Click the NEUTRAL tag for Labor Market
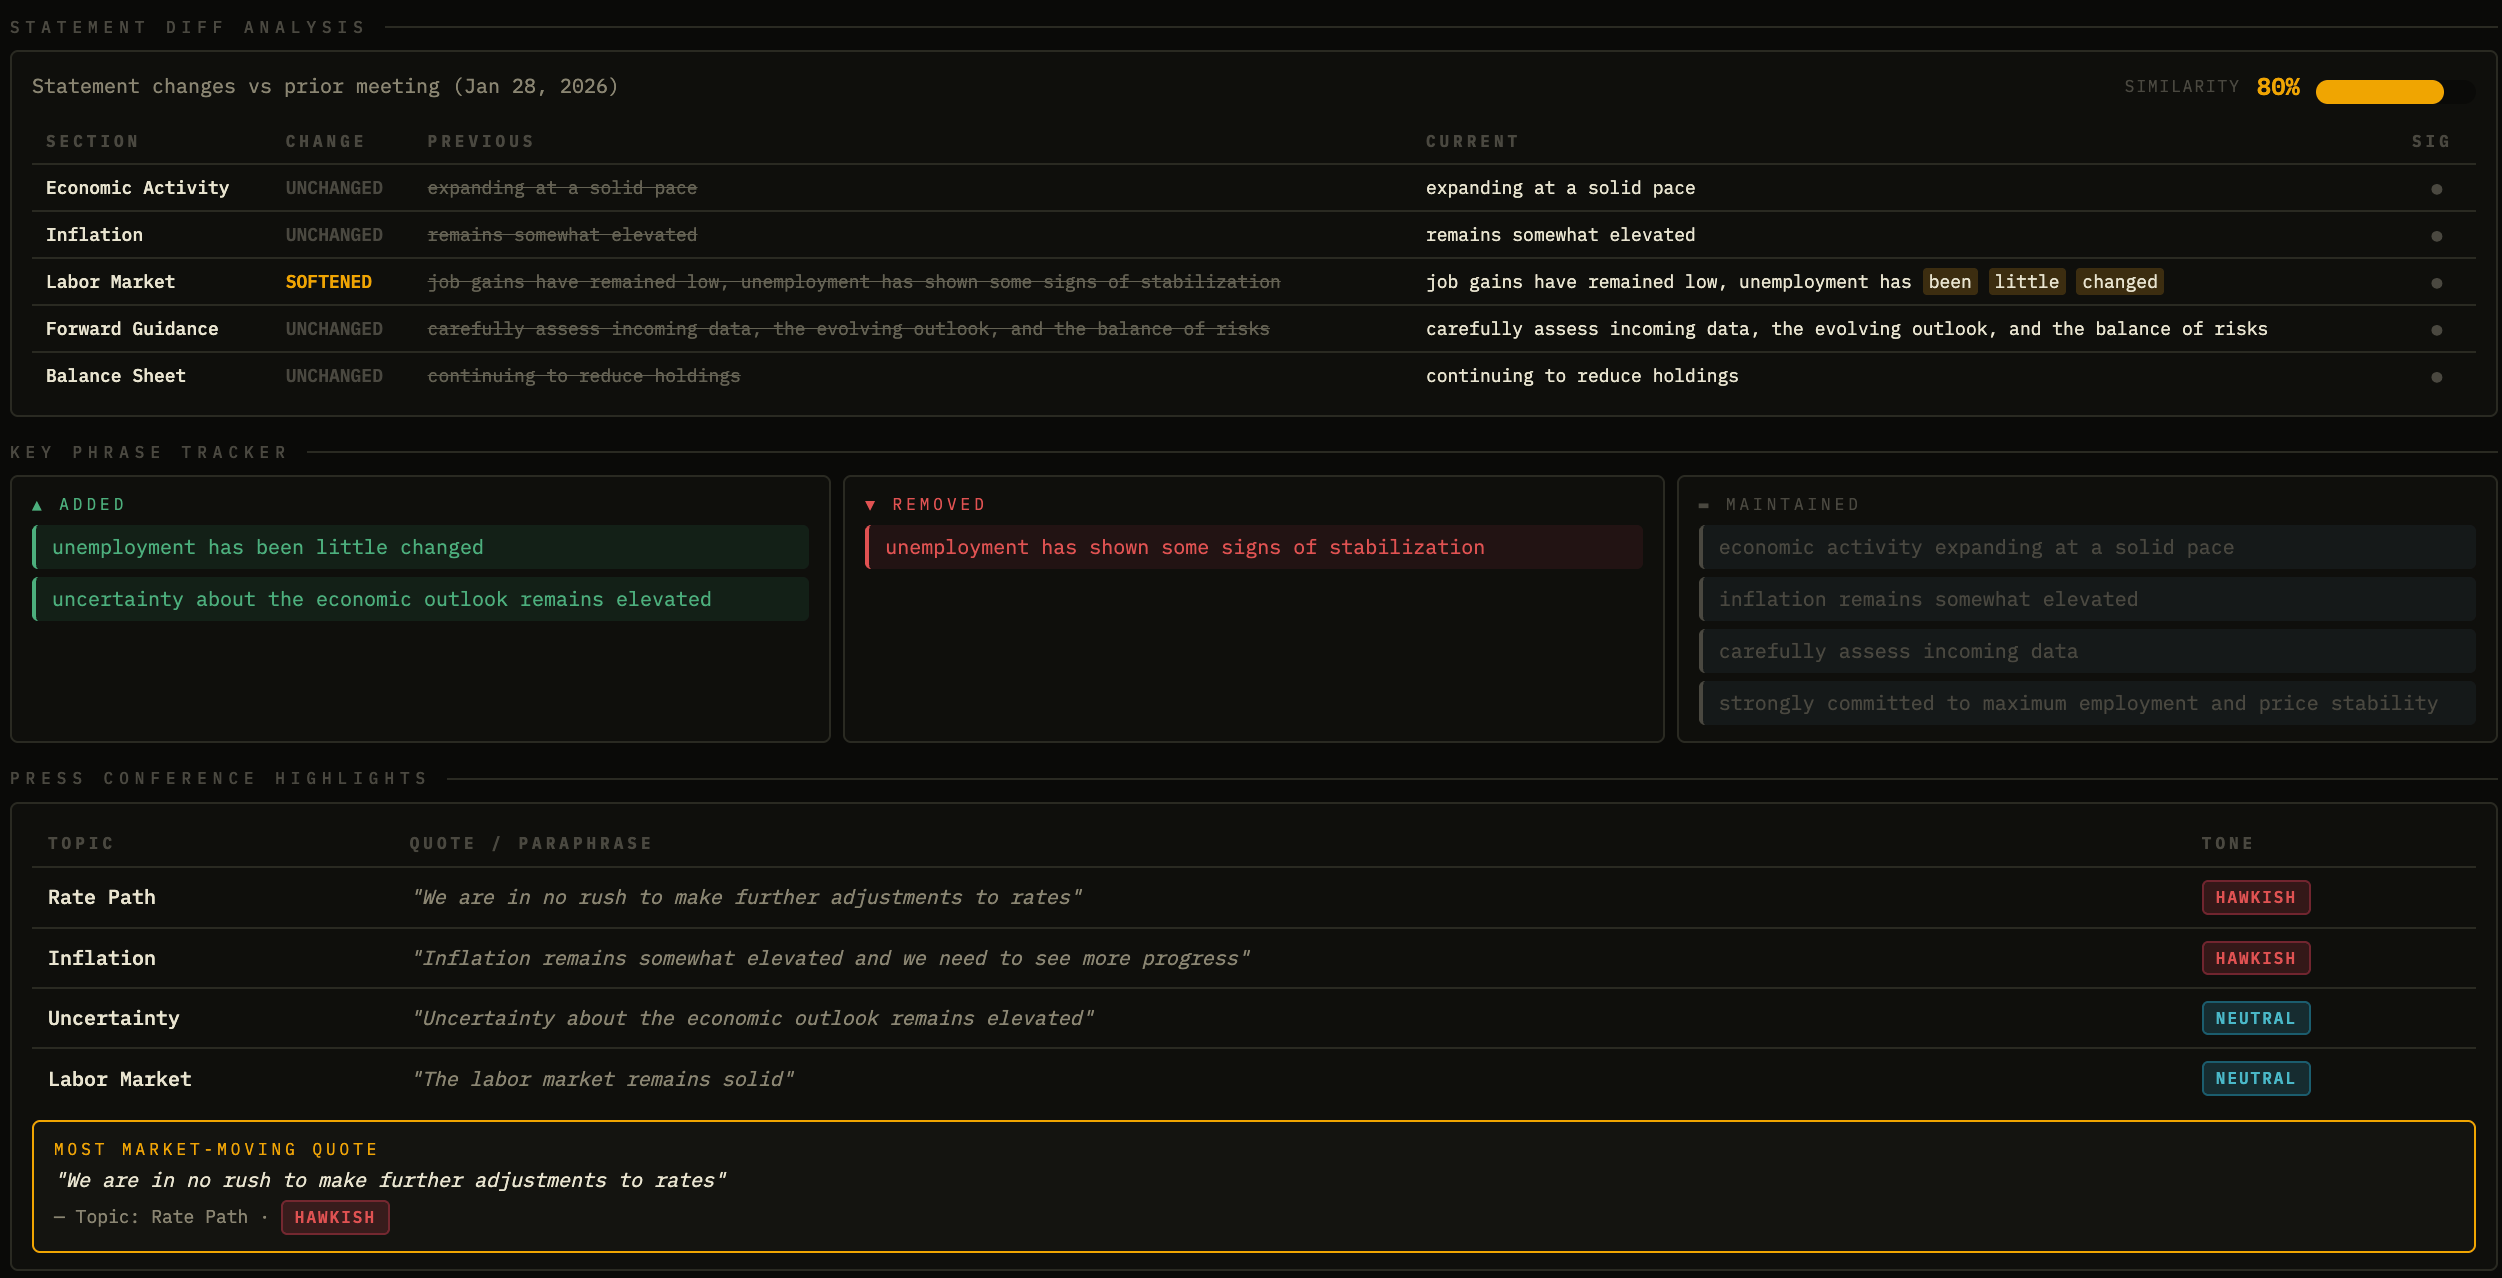Viewport: 2502px width, 1278px height. point(2255,1078)
